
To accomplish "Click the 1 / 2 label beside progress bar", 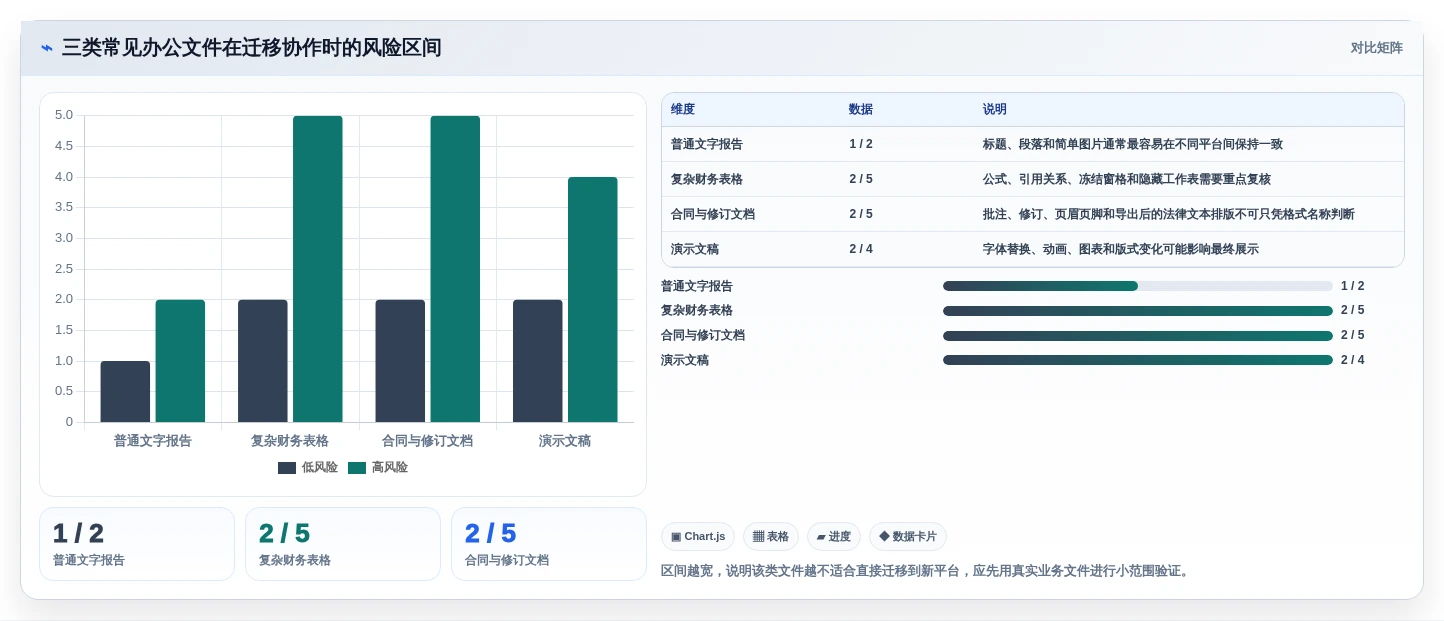I will pyautogui.click(x=1353, y=286).
